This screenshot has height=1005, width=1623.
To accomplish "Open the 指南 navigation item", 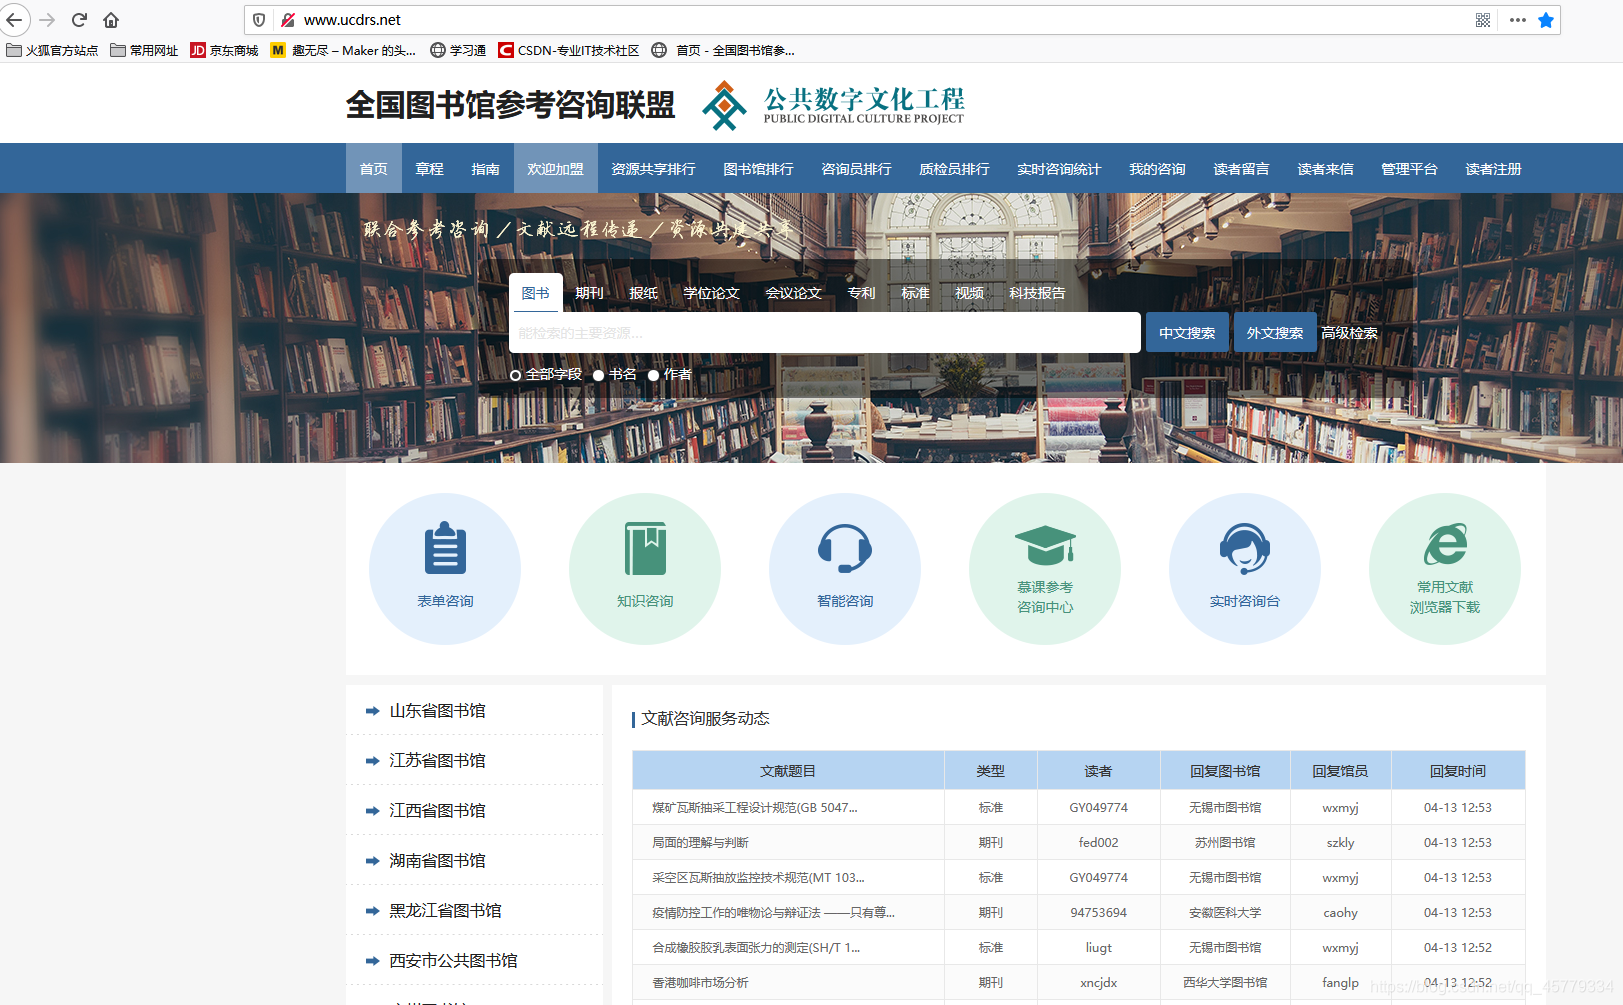I will 486,169.
